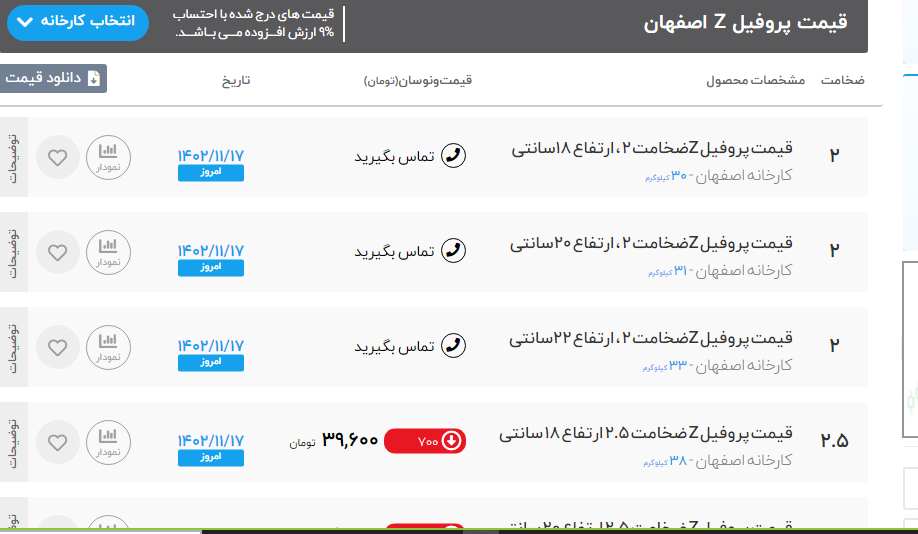Open chart for Z profile 2mm height 22
Screen dimensions: 918x534
pos(108,347)
